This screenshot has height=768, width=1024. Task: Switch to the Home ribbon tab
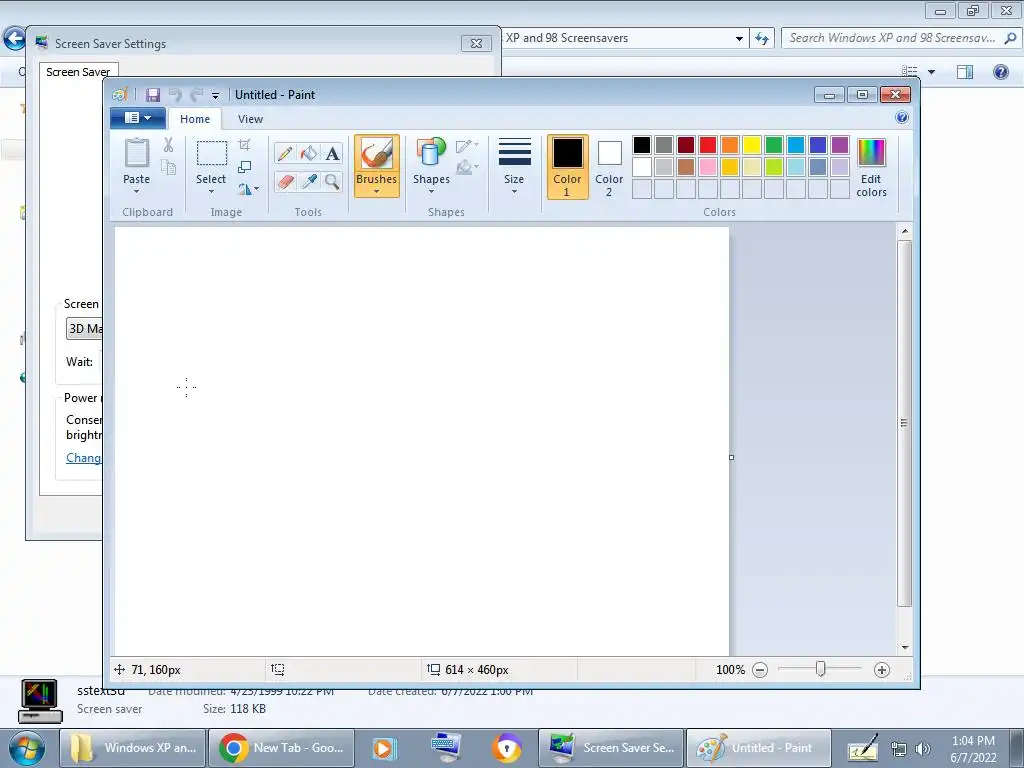click(x=195, y=119)
